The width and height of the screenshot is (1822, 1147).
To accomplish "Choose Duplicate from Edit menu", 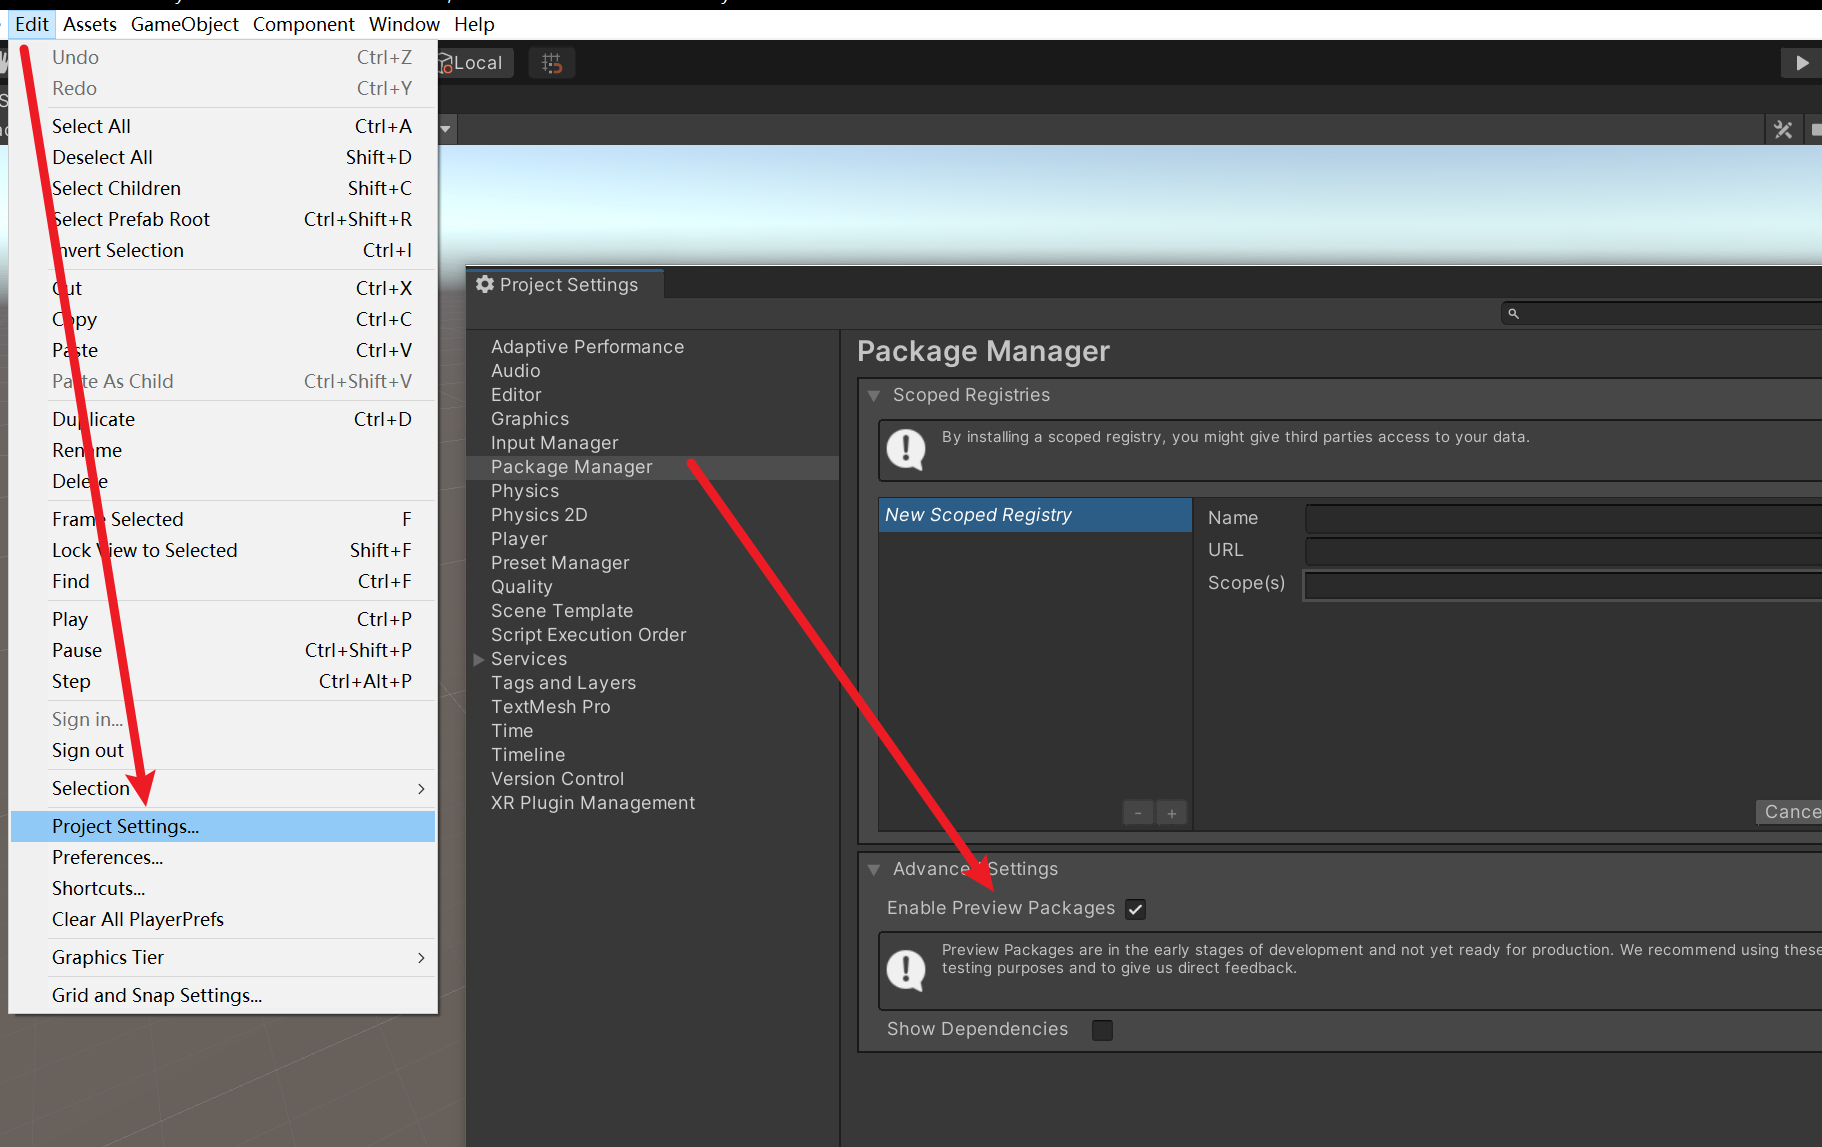I will (x=223, y=420).
